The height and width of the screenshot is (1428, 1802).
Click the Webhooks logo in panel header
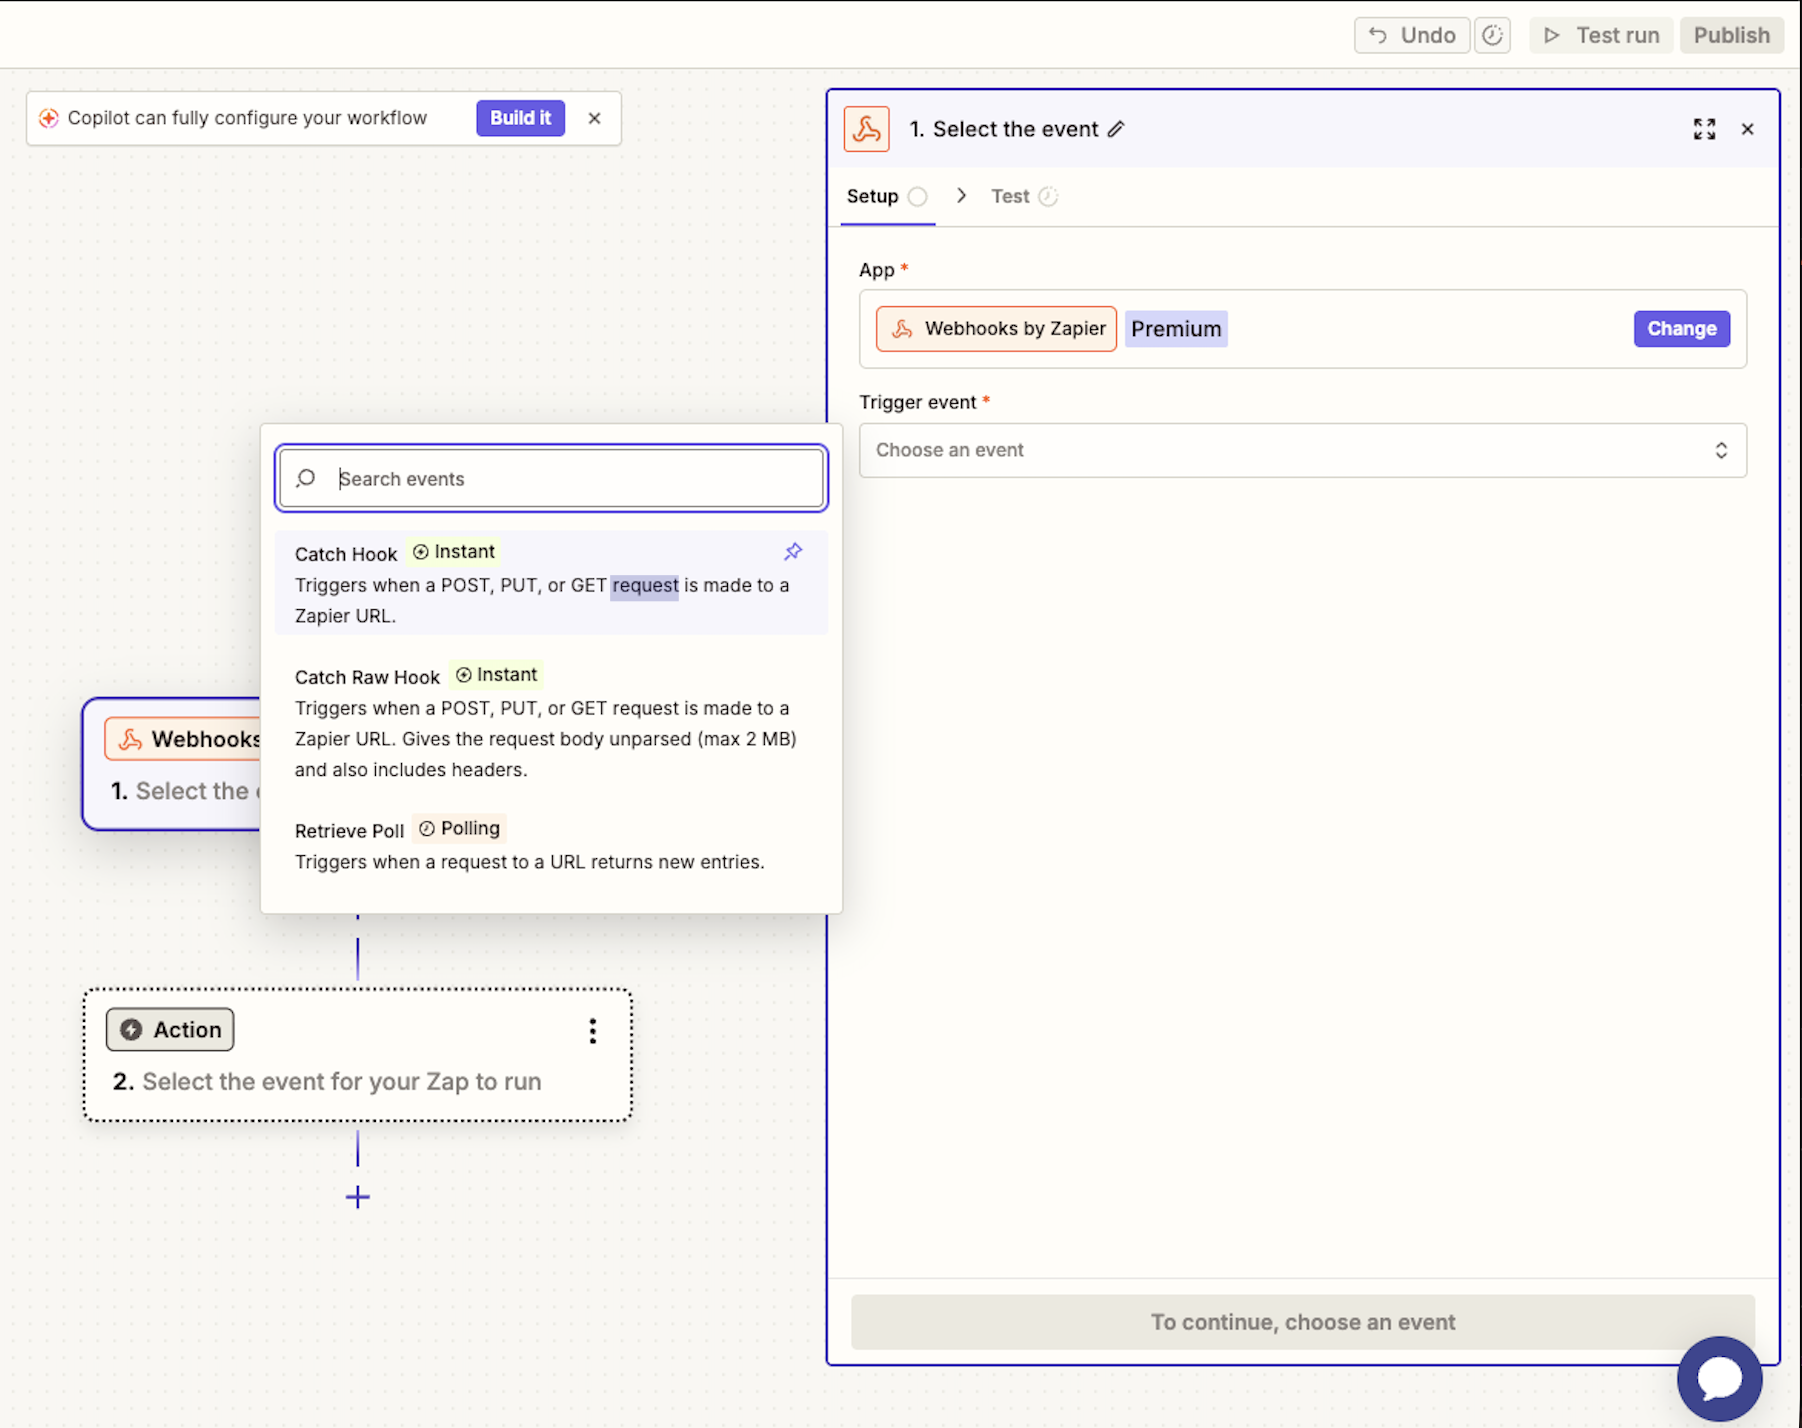pos(866,129)
